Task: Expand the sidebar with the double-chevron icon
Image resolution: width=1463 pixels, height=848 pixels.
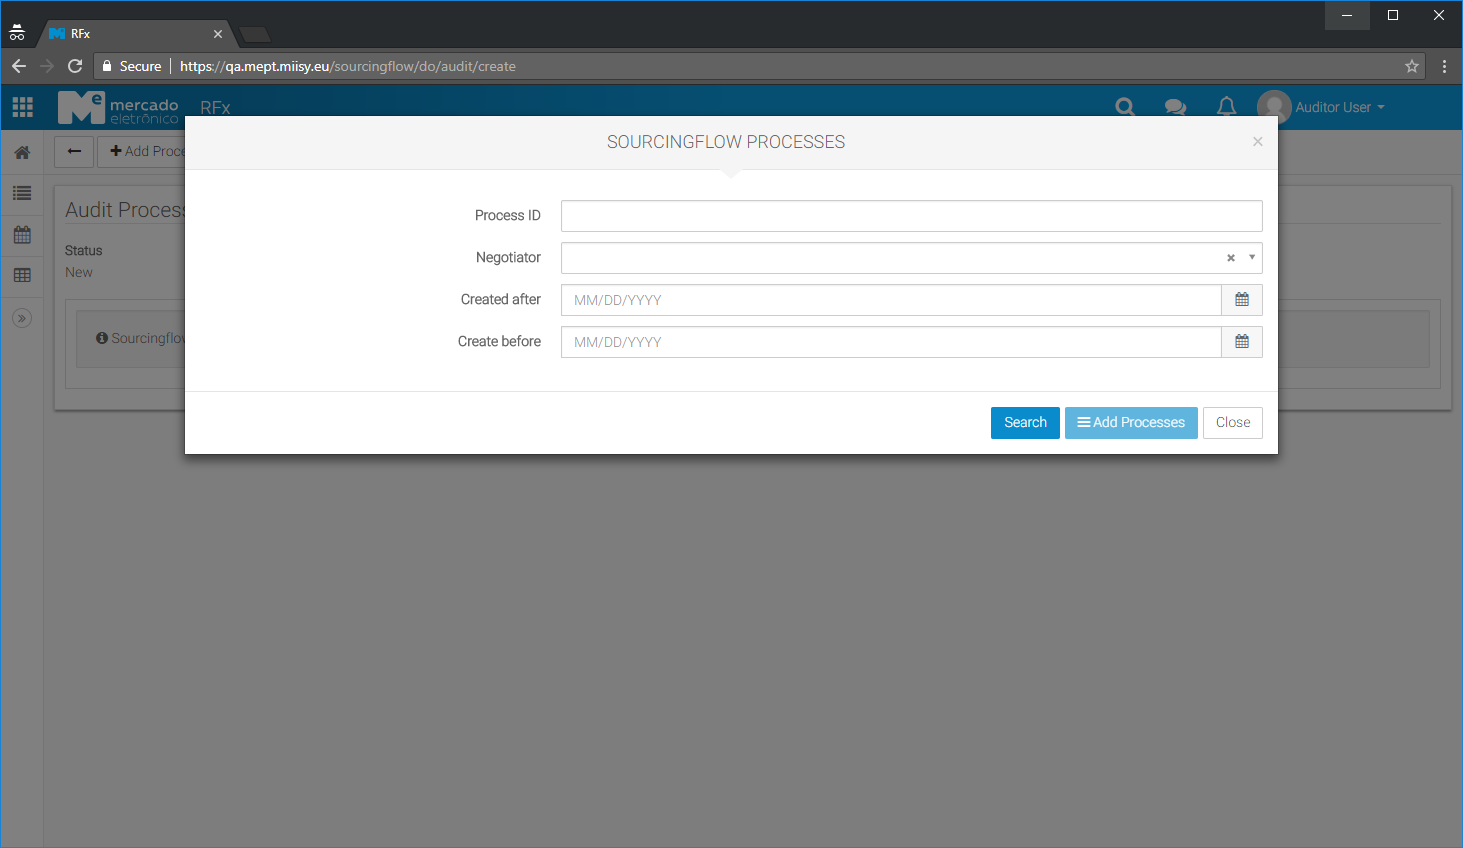Action: (22, 318)
